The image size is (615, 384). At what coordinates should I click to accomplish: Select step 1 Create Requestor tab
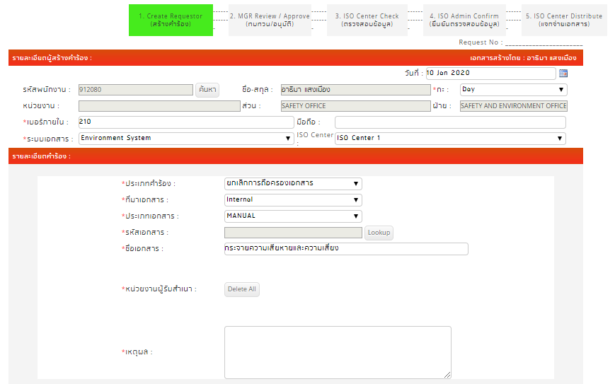171,20
